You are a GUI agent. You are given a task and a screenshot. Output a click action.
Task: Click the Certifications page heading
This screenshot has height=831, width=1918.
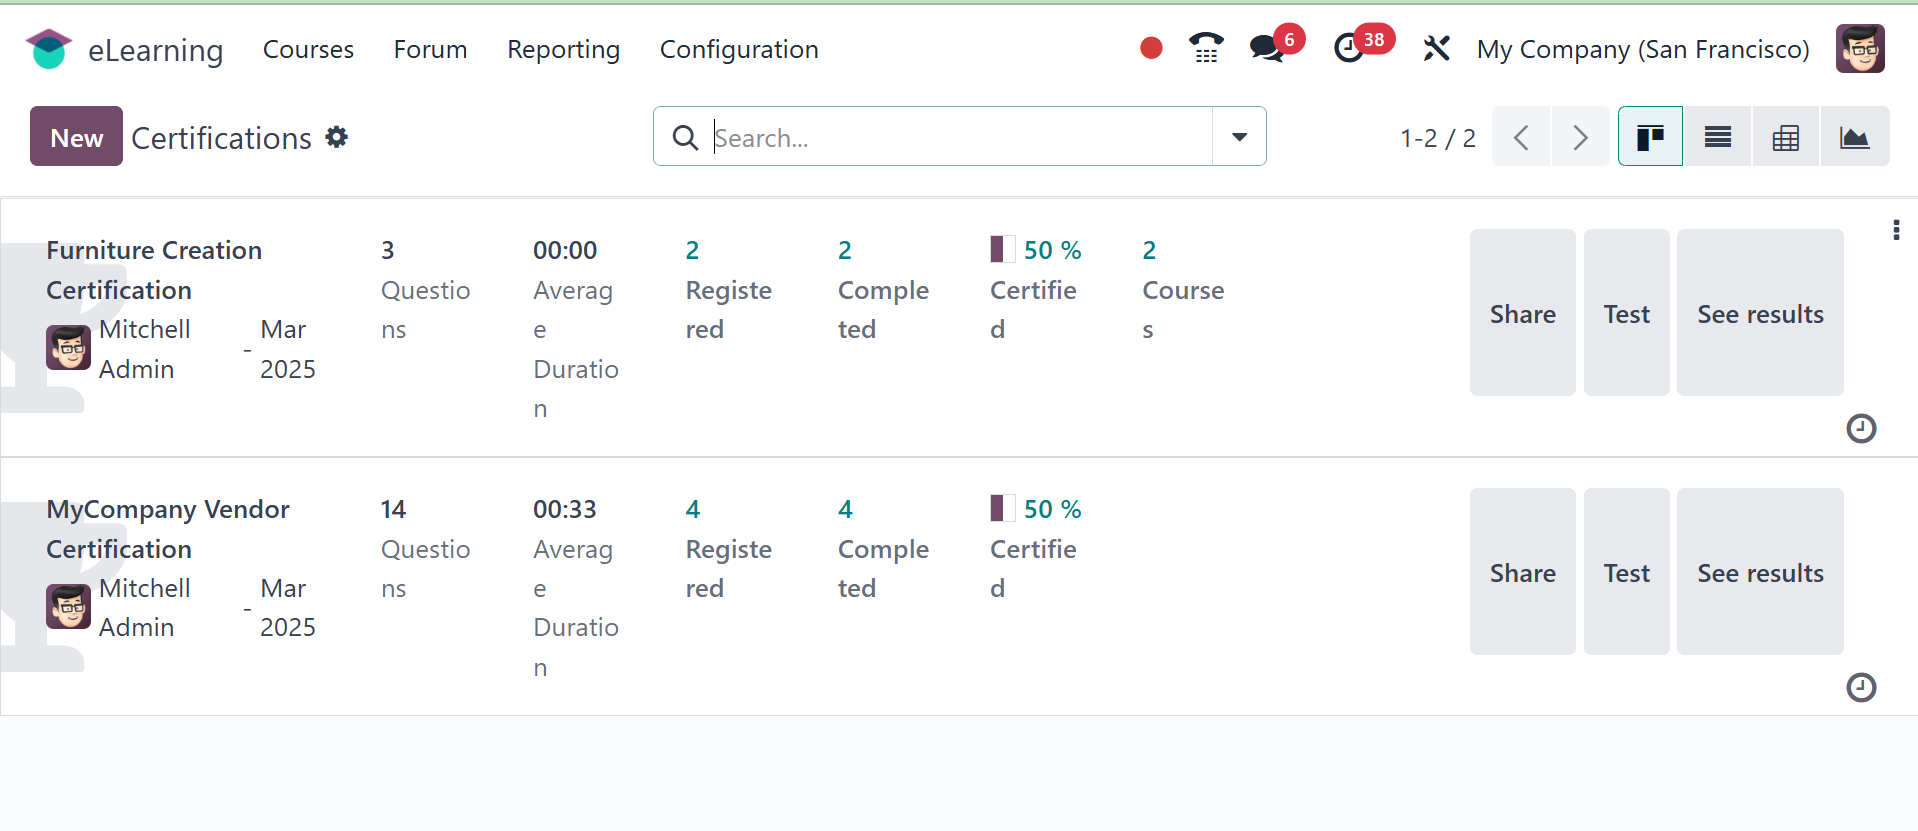pyautogui.click(x=221, y=138)
